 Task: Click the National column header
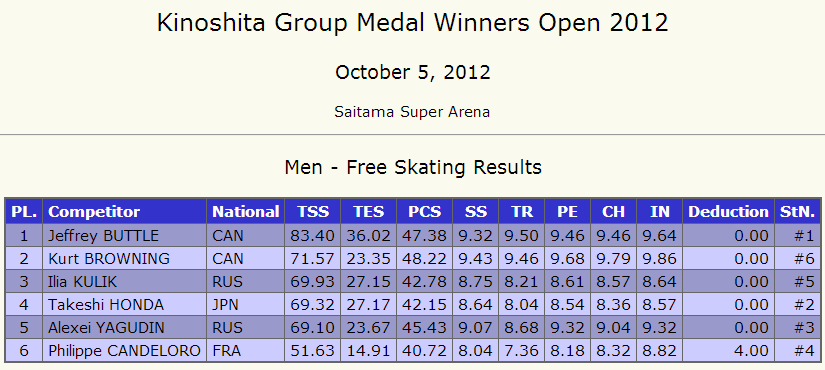pos(246,212)
